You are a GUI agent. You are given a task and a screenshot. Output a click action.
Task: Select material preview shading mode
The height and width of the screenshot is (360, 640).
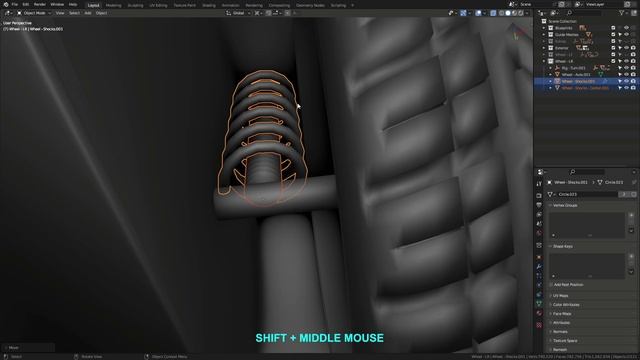coord(515,13)
